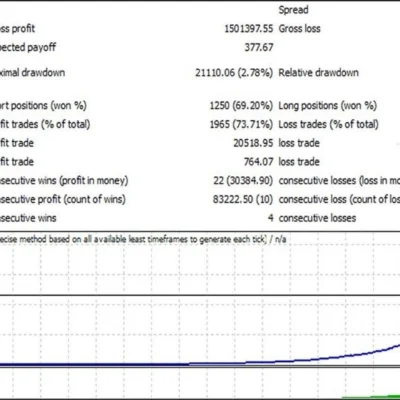Select consecutive profit value 83222.50 (10)
Viewport: 400px width, 400px height.
243,199
